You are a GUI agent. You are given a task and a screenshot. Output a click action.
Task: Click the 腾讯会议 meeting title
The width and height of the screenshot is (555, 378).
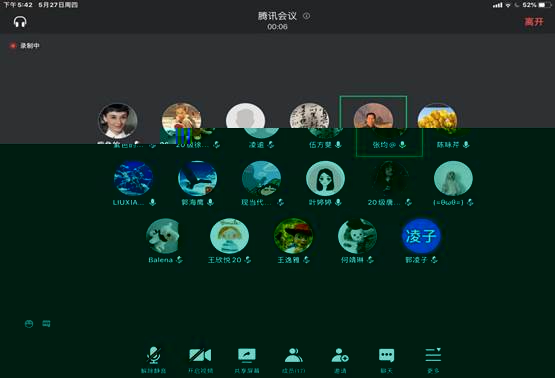(x=277, y=16)
